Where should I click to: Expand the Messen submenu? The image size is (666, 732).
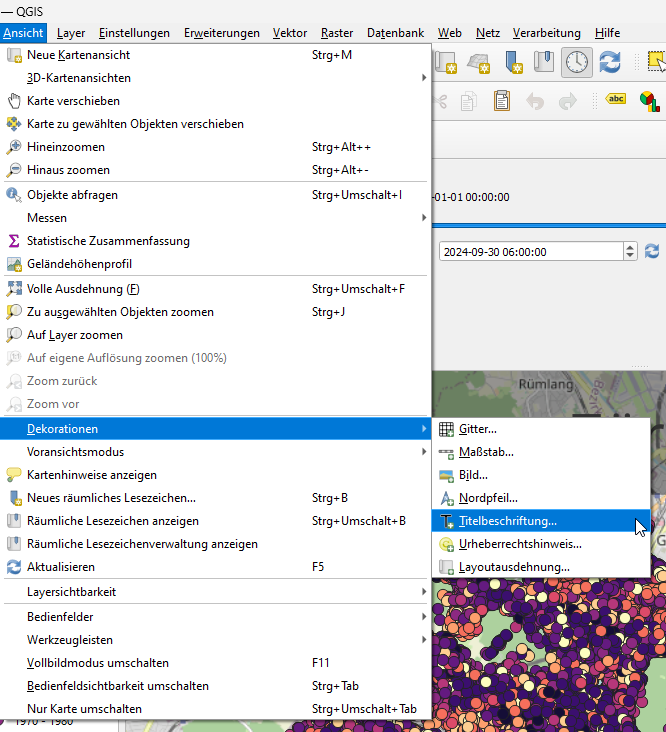[47, 217]
